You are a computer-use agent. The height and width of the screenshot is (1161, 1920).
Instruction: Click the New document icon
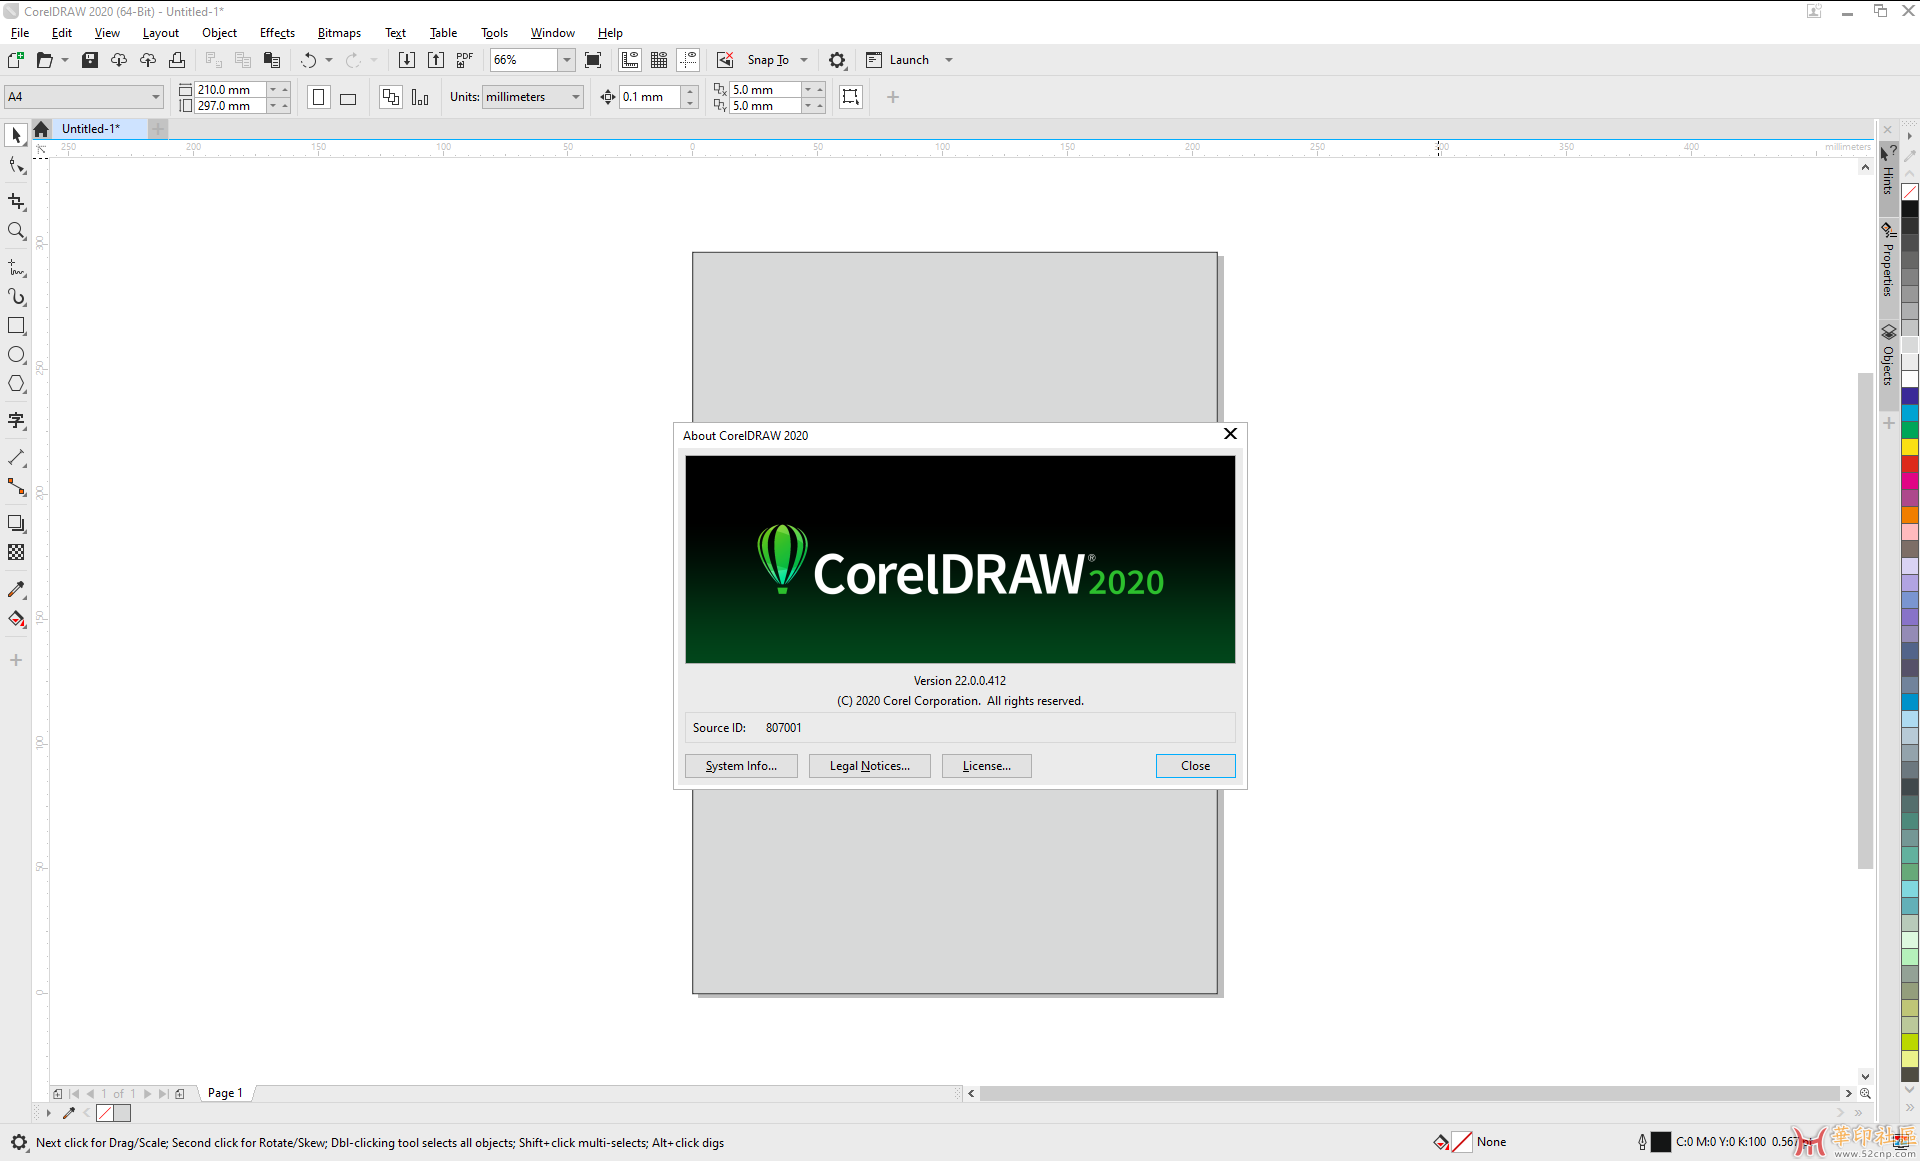coord(16,60)
